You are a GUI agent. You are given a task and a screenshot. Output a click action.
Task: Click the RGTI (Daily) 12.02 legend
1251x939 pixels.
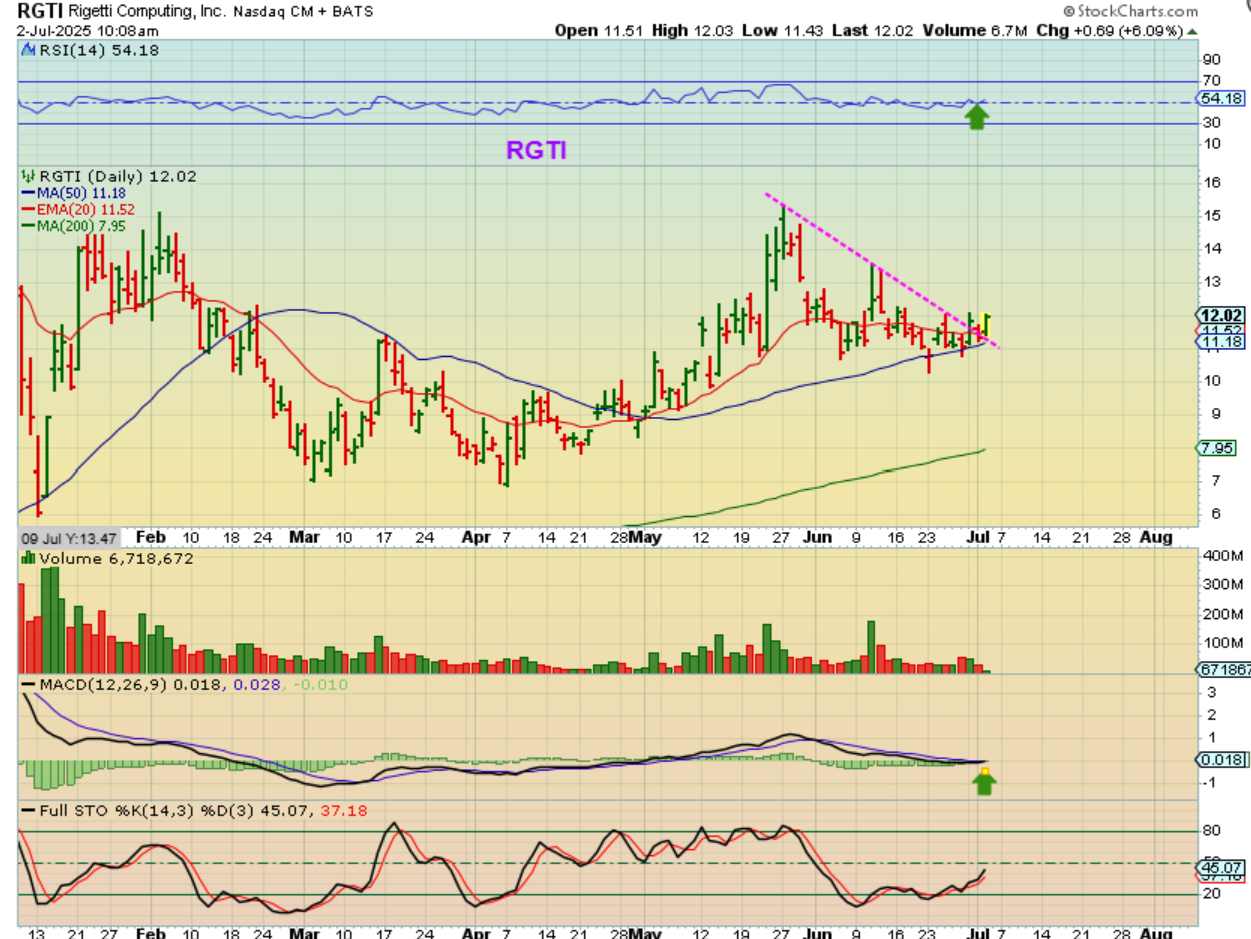(x=117, y=176)
